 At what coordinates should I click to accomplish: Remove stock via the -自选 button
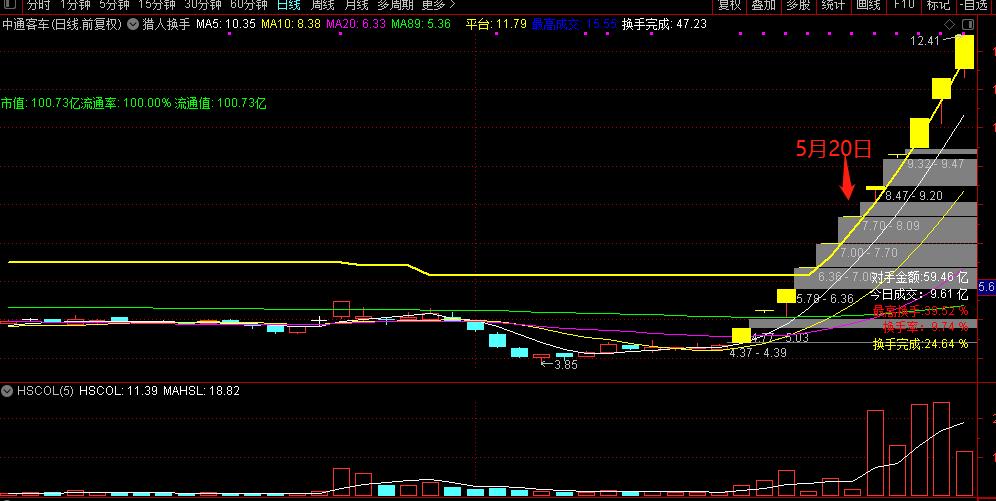[x=973, y=5]
